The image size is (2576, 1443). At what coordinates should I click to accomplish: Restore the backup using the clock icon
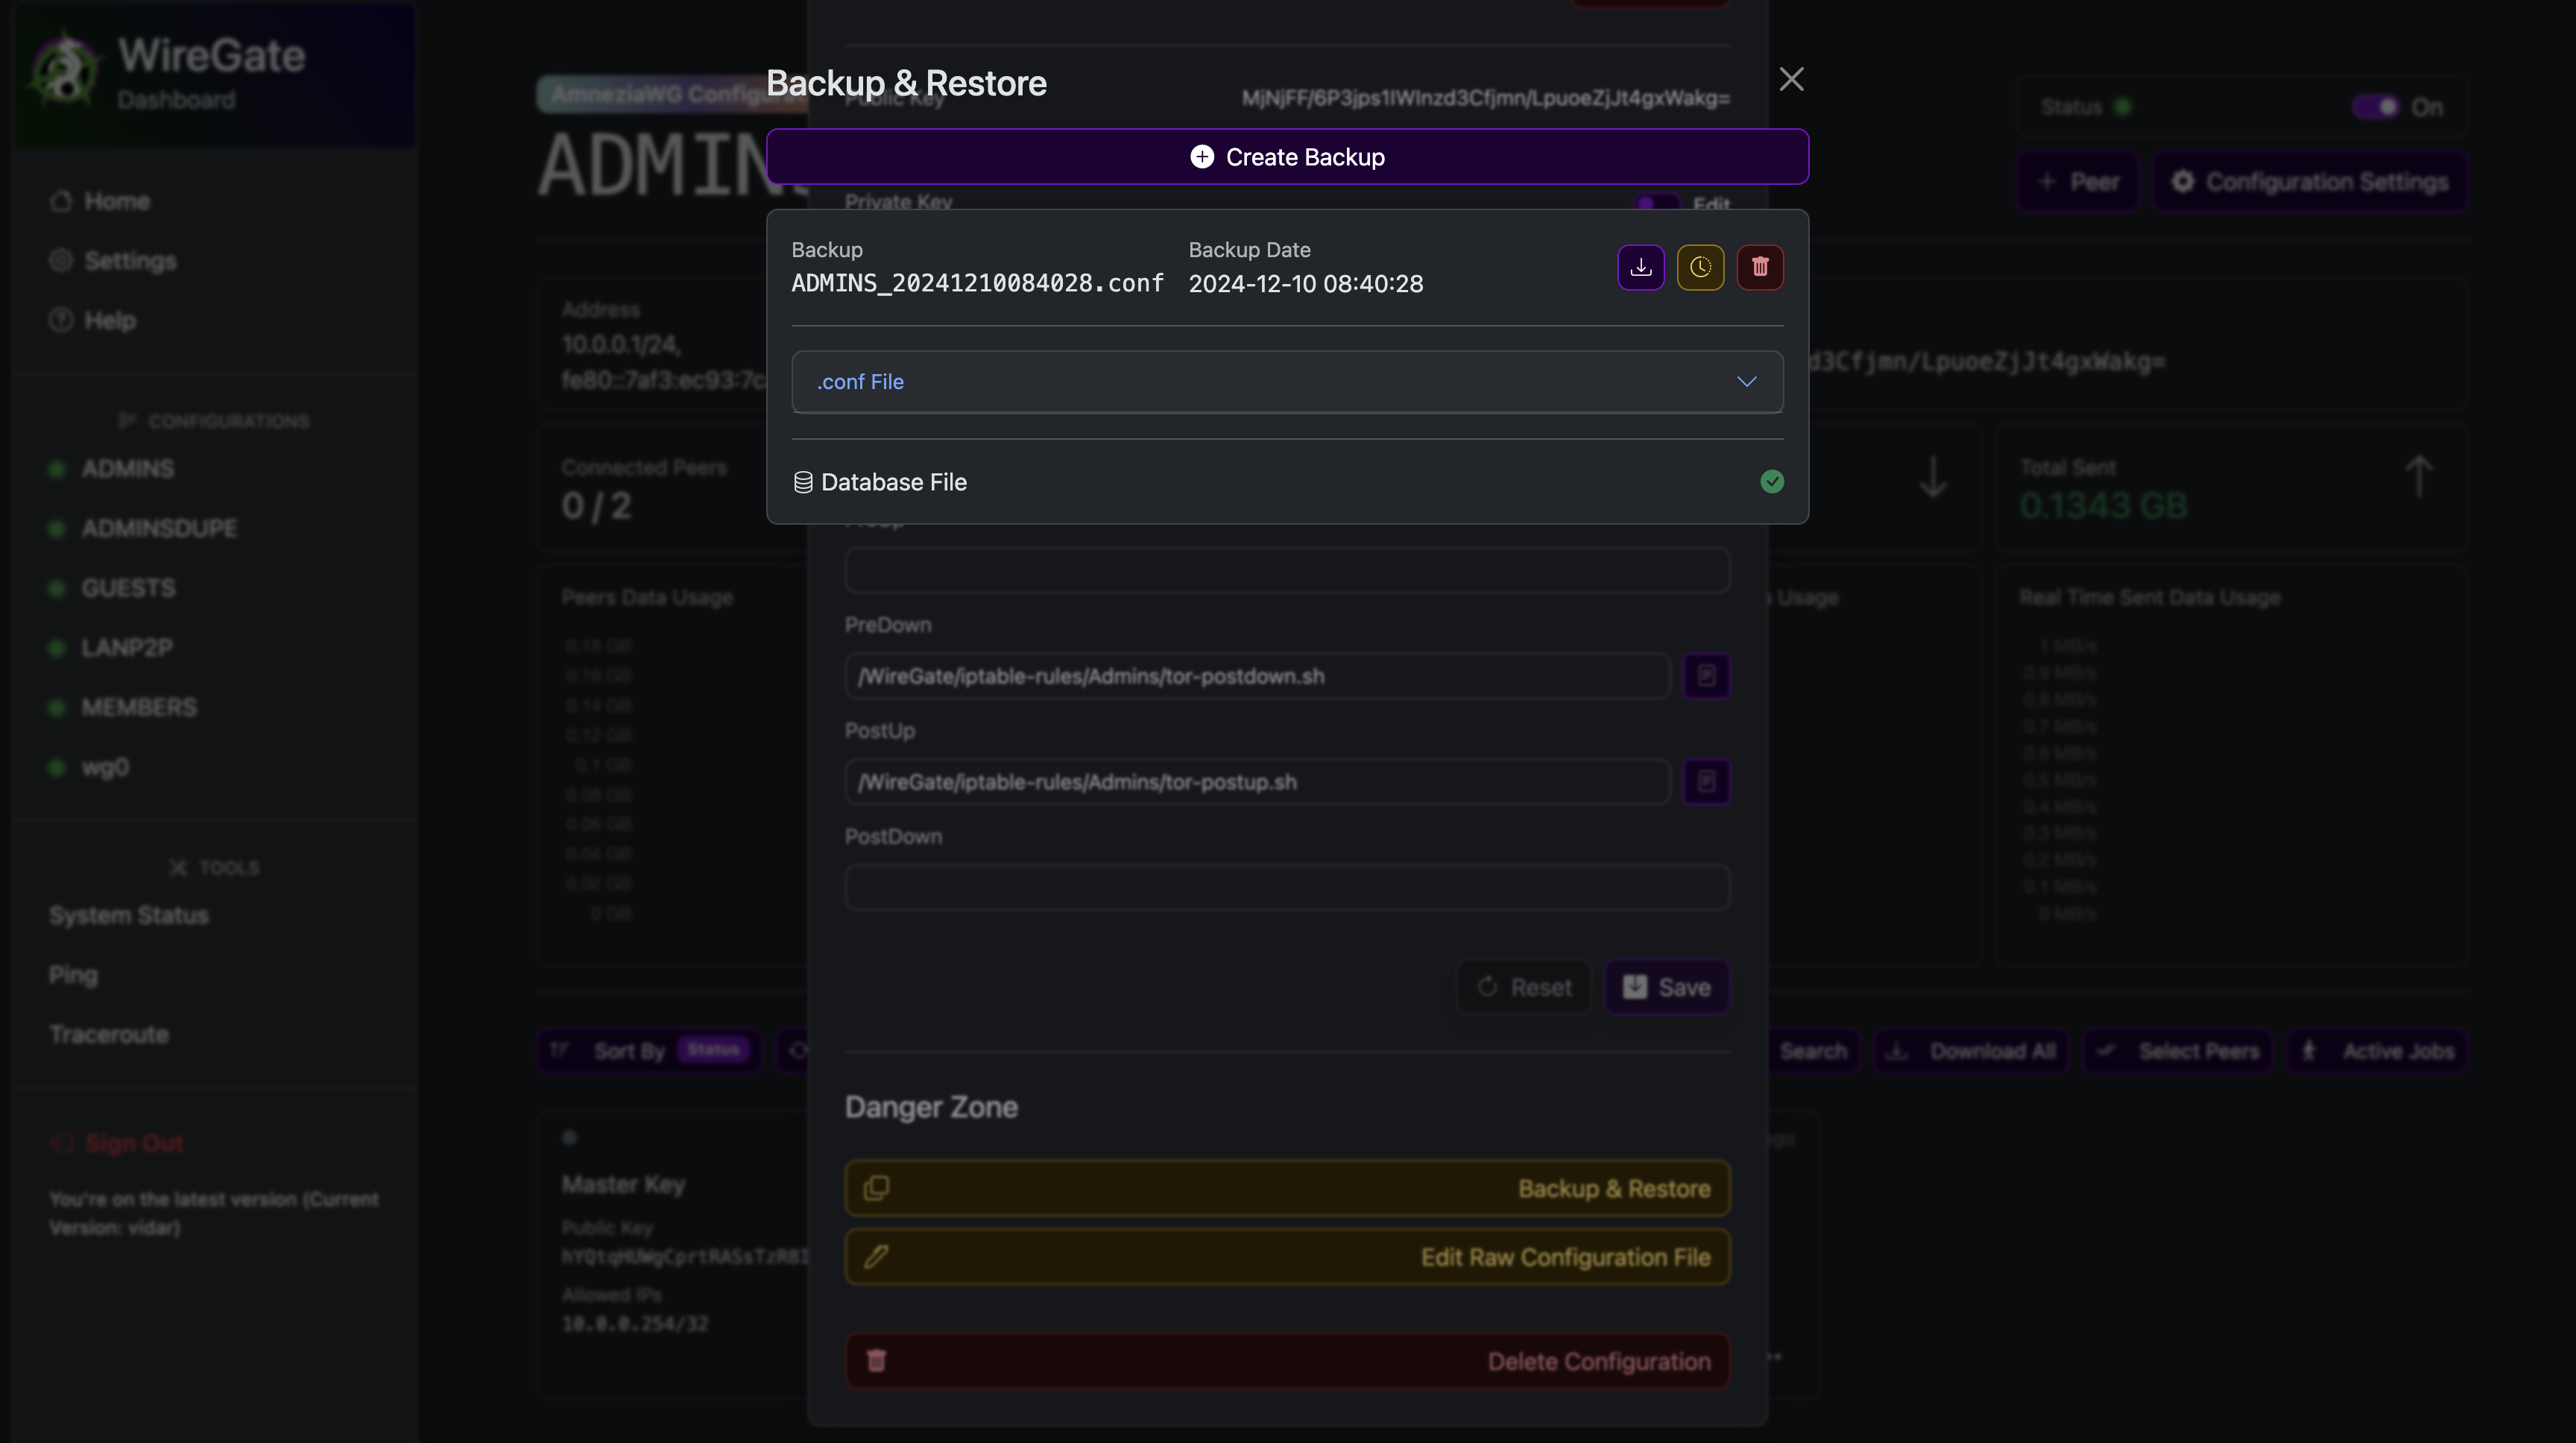[1700, 267]
